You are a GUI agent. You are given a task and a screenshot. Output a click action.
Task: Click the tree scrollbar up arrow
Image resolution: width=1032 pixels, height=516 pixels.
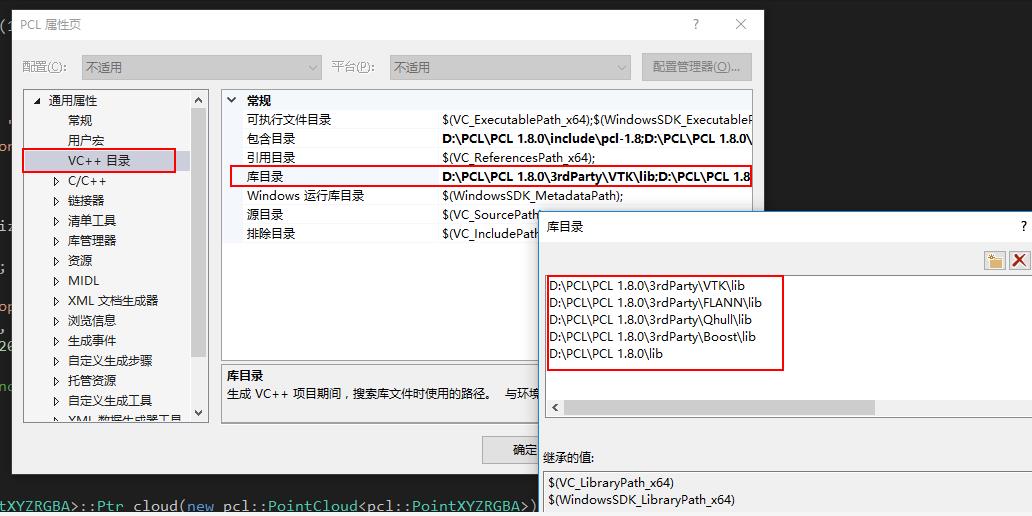point(199,100)
